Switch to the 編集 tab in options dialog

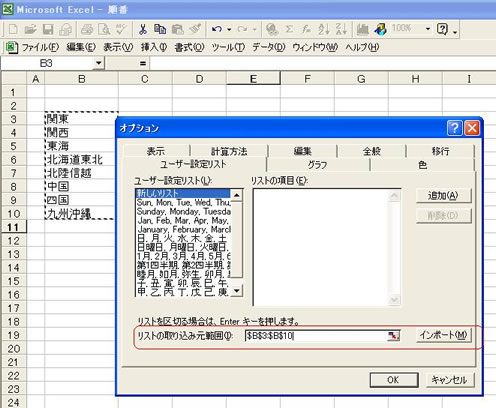(x=303, y=151)
